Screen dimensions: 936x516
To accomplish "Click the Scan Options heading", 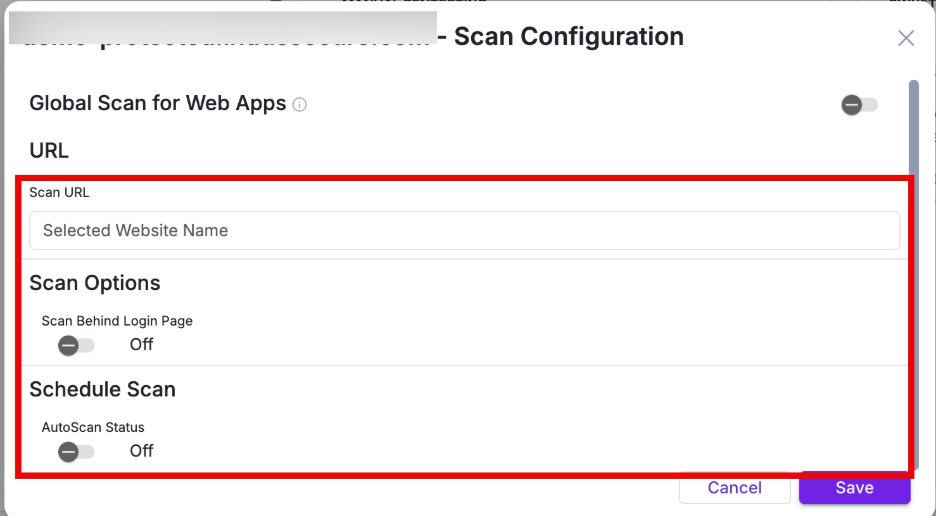I will pos(95,283).
